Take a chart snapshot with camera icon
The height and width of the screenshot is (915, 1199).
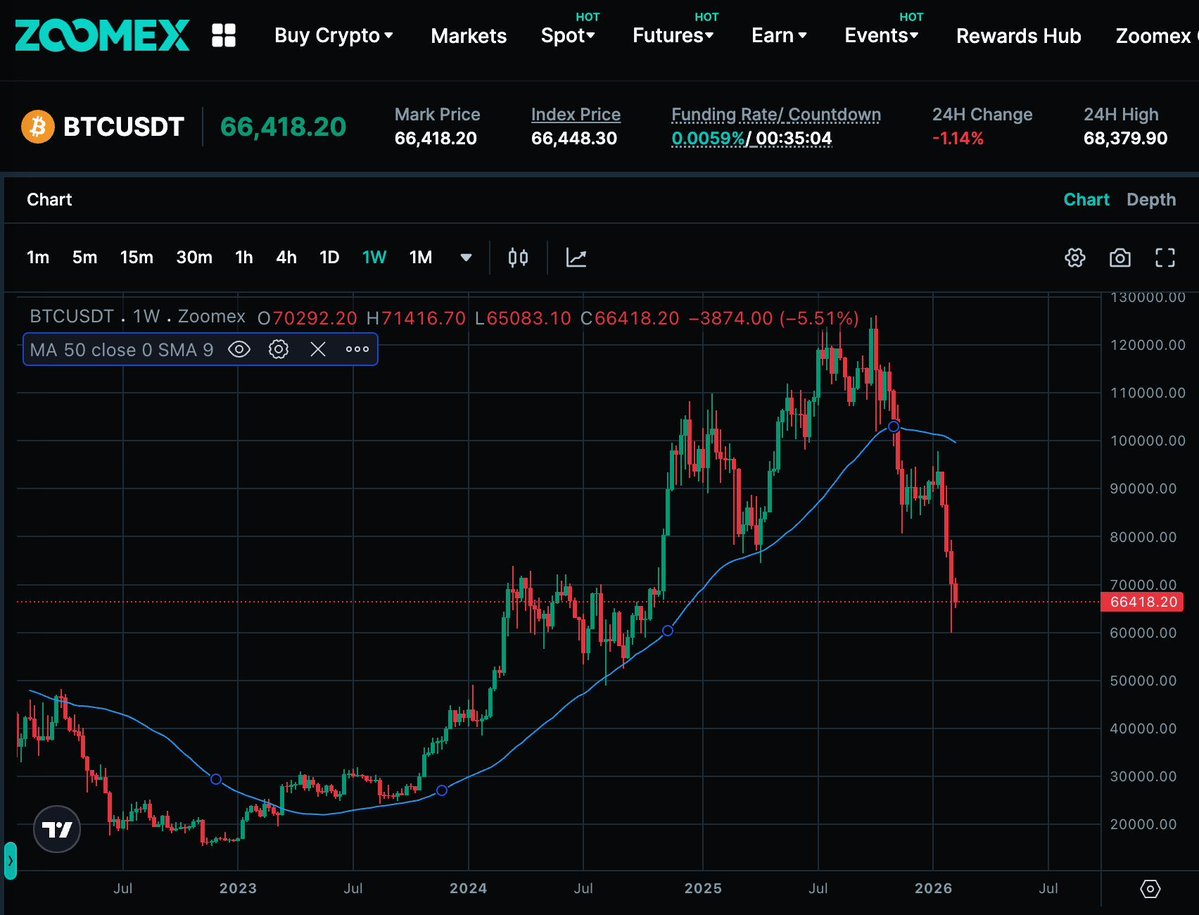[1119, 258]
